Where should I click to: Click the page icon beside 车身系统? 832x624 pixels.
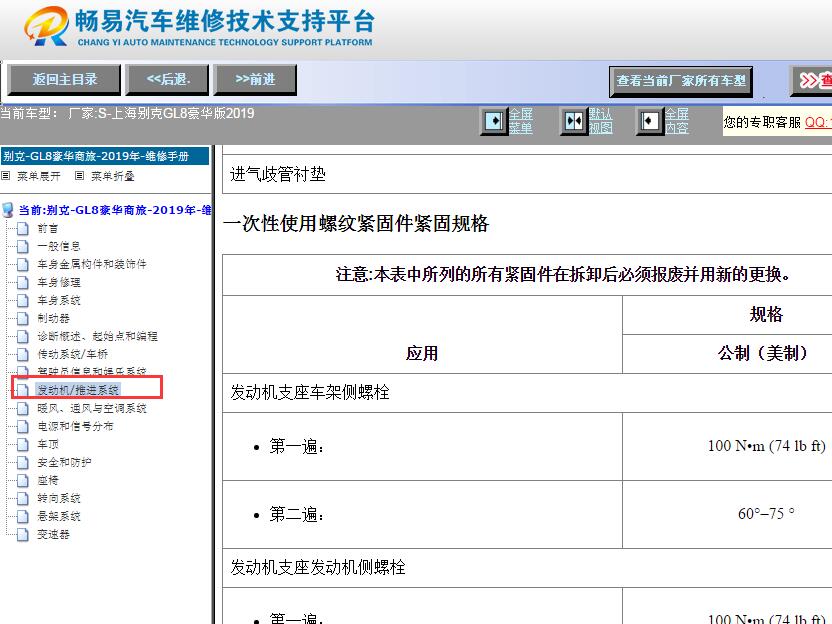click(23, 300)
